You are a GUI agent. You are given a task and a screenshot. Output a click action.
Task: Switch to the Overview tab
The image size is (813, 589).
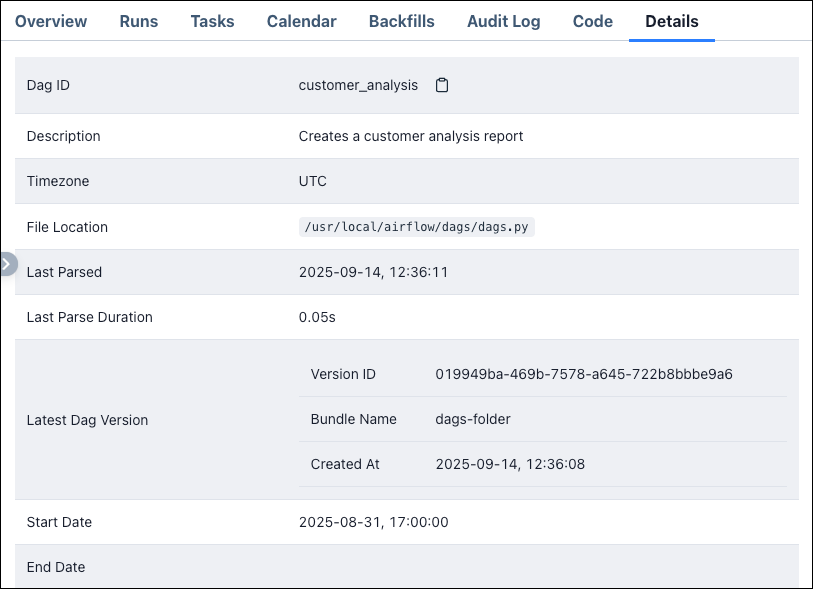(x=51, y=21)
